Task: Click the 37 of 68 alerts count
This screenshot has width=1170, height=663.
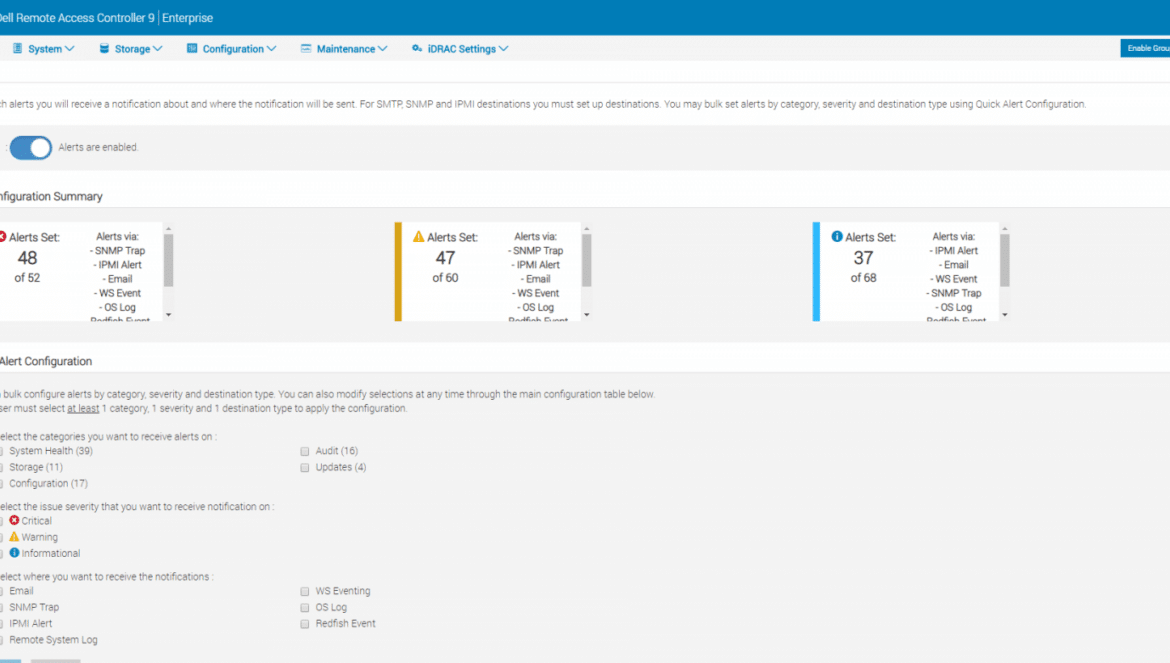Action: point(863,266)
